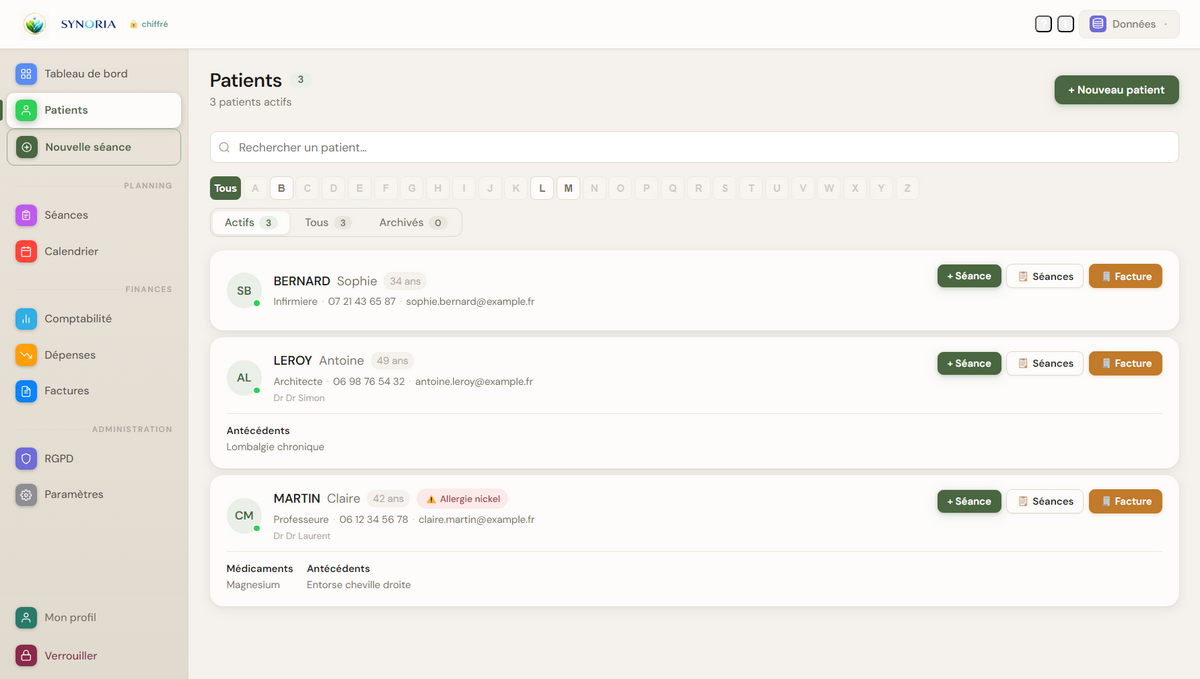Open the Dépenses sidebar icon
This screenshot has width=1200, height=679.
coord(26,355)
